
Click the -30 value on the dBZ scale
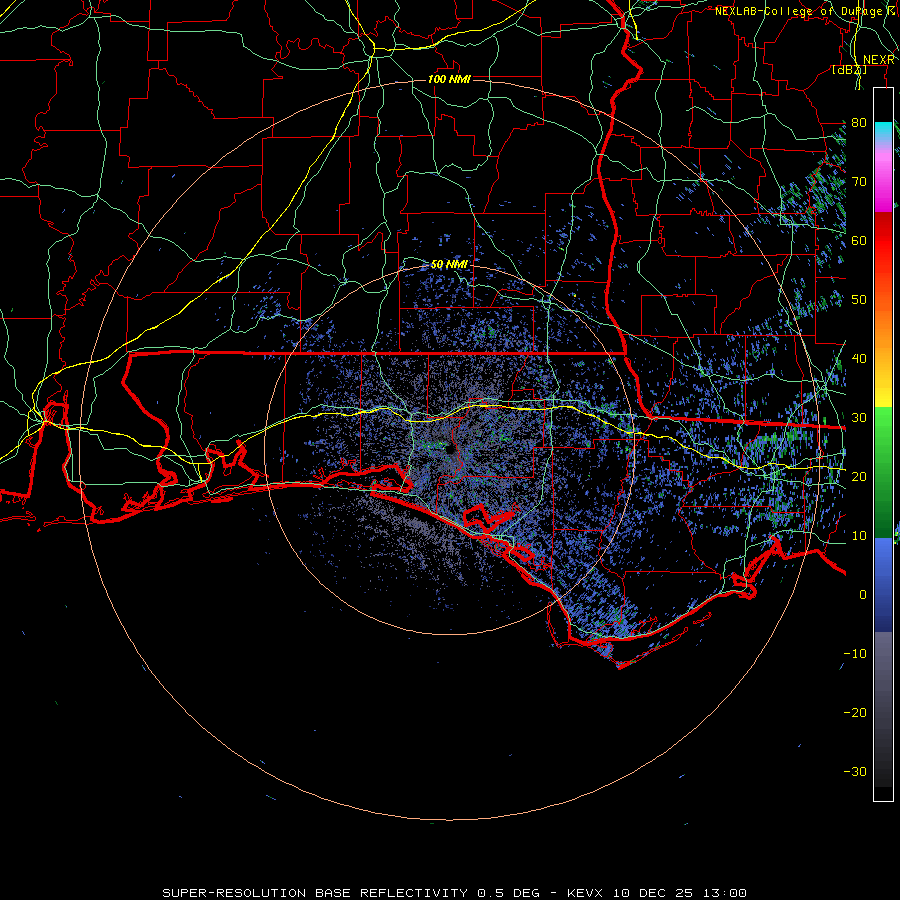[855, 771]
